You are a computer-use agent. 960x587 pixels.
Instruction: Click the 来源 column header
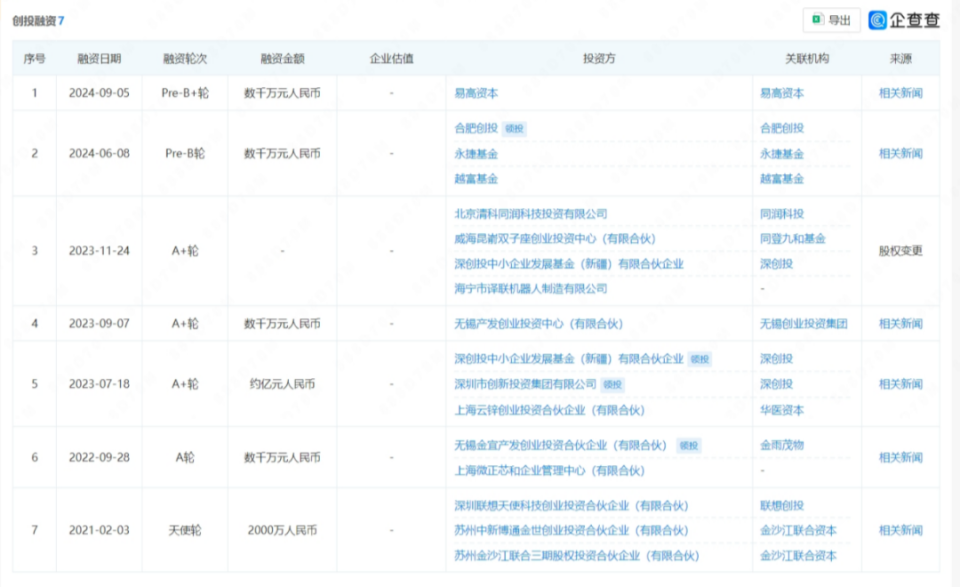(x=901, y=59)
